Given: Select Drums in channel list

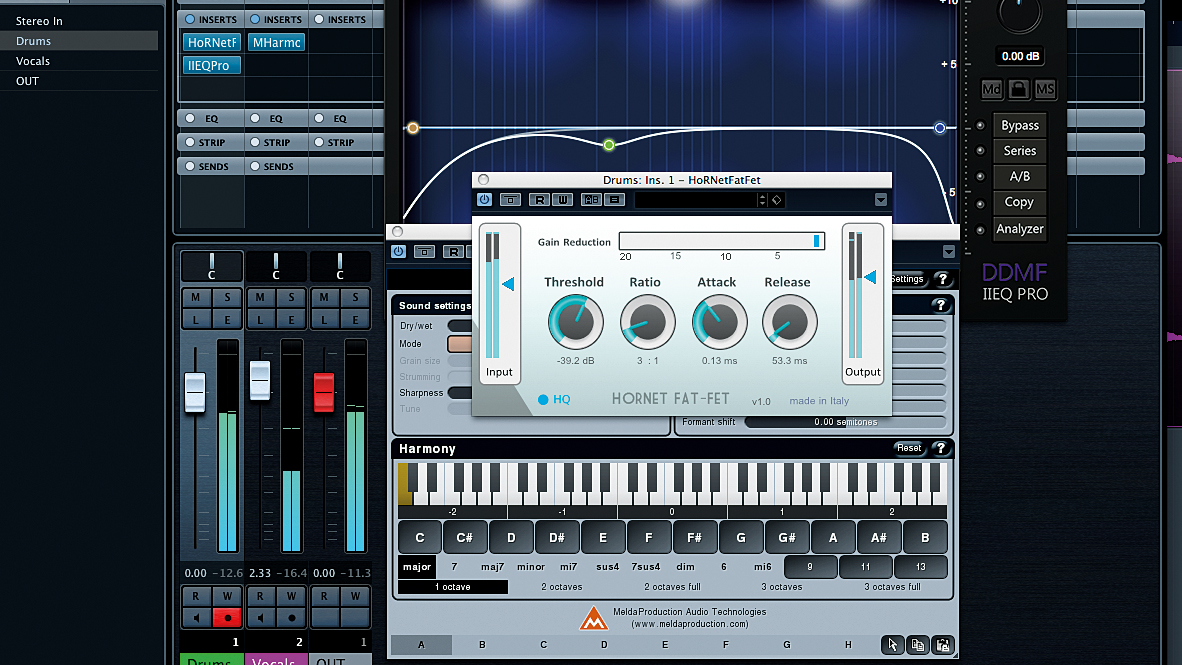Looking at the screenshot, I should coord(79,41).
